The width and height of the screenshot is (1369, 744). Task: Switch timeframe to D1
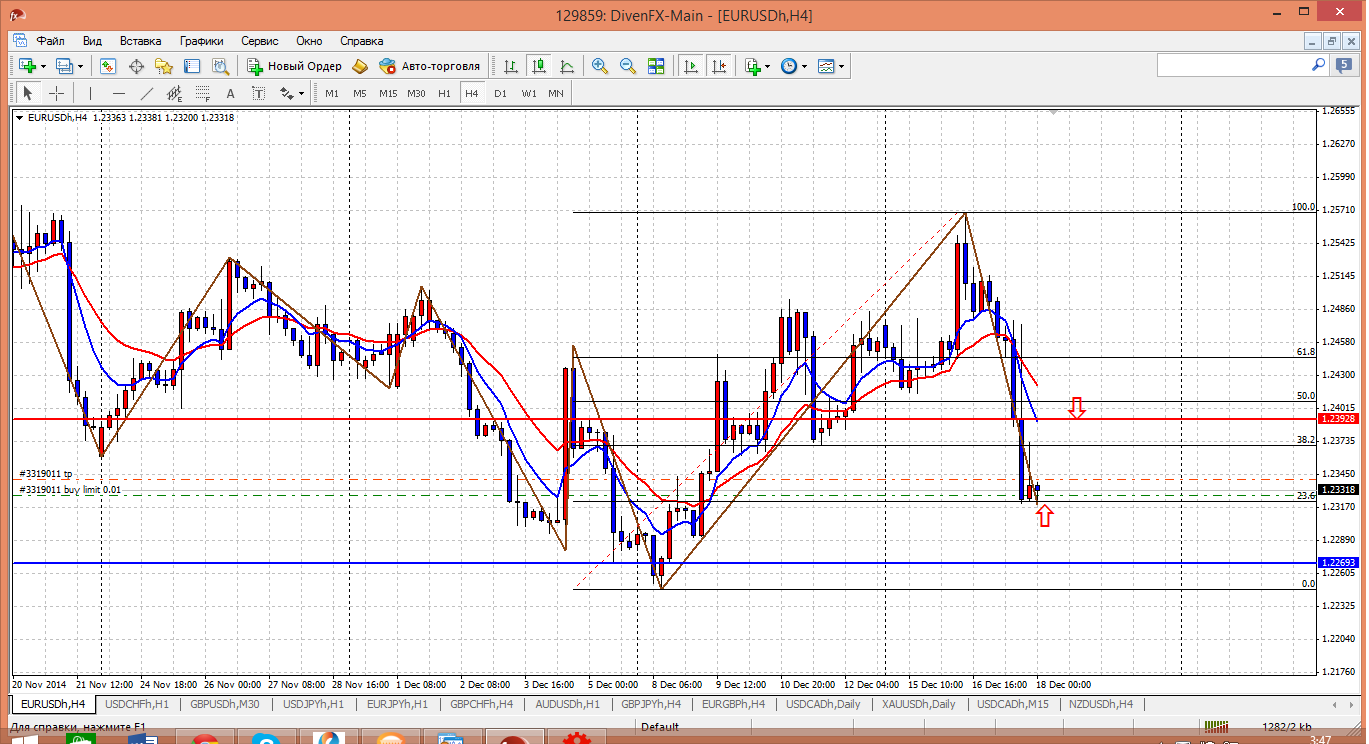pos(500,93)
